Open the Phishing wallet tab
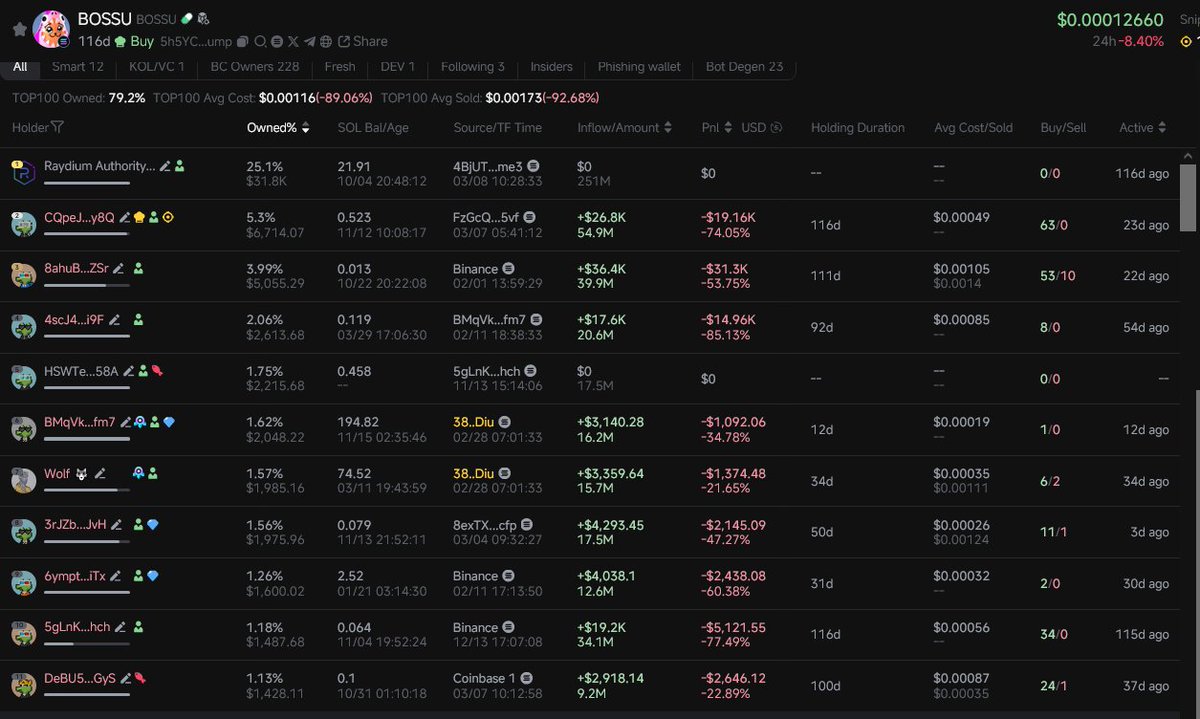The width and height of the screenshot is (1200, 719). point(638,67)
